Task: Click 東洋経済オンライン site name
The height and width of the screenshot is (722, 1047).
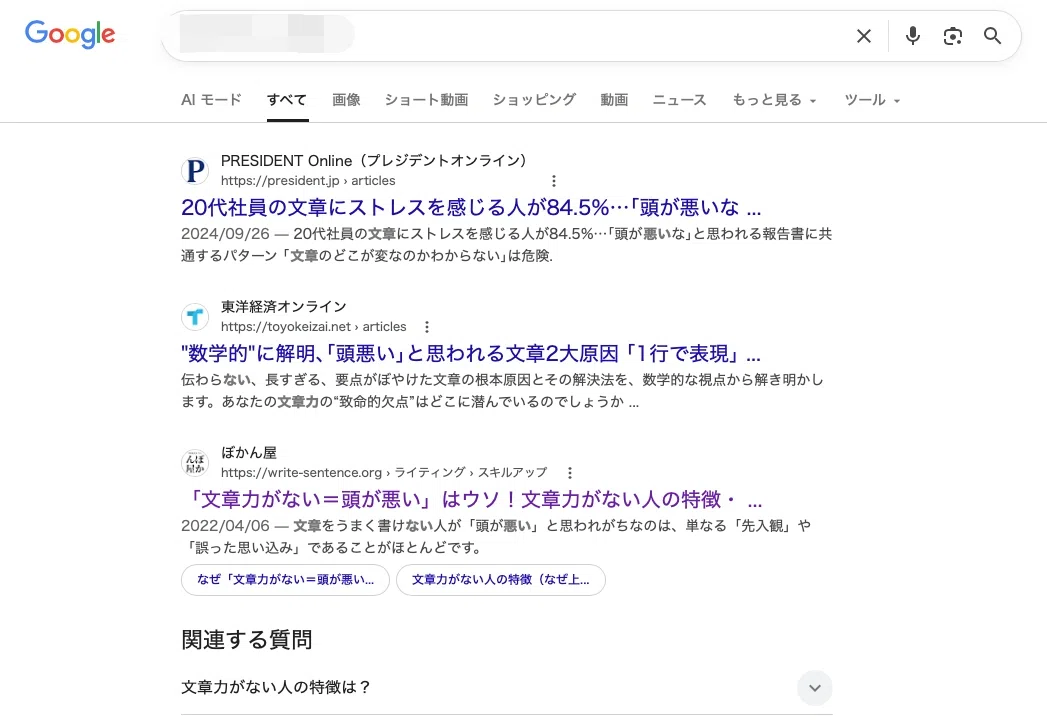Action: [x=284, y=307]
